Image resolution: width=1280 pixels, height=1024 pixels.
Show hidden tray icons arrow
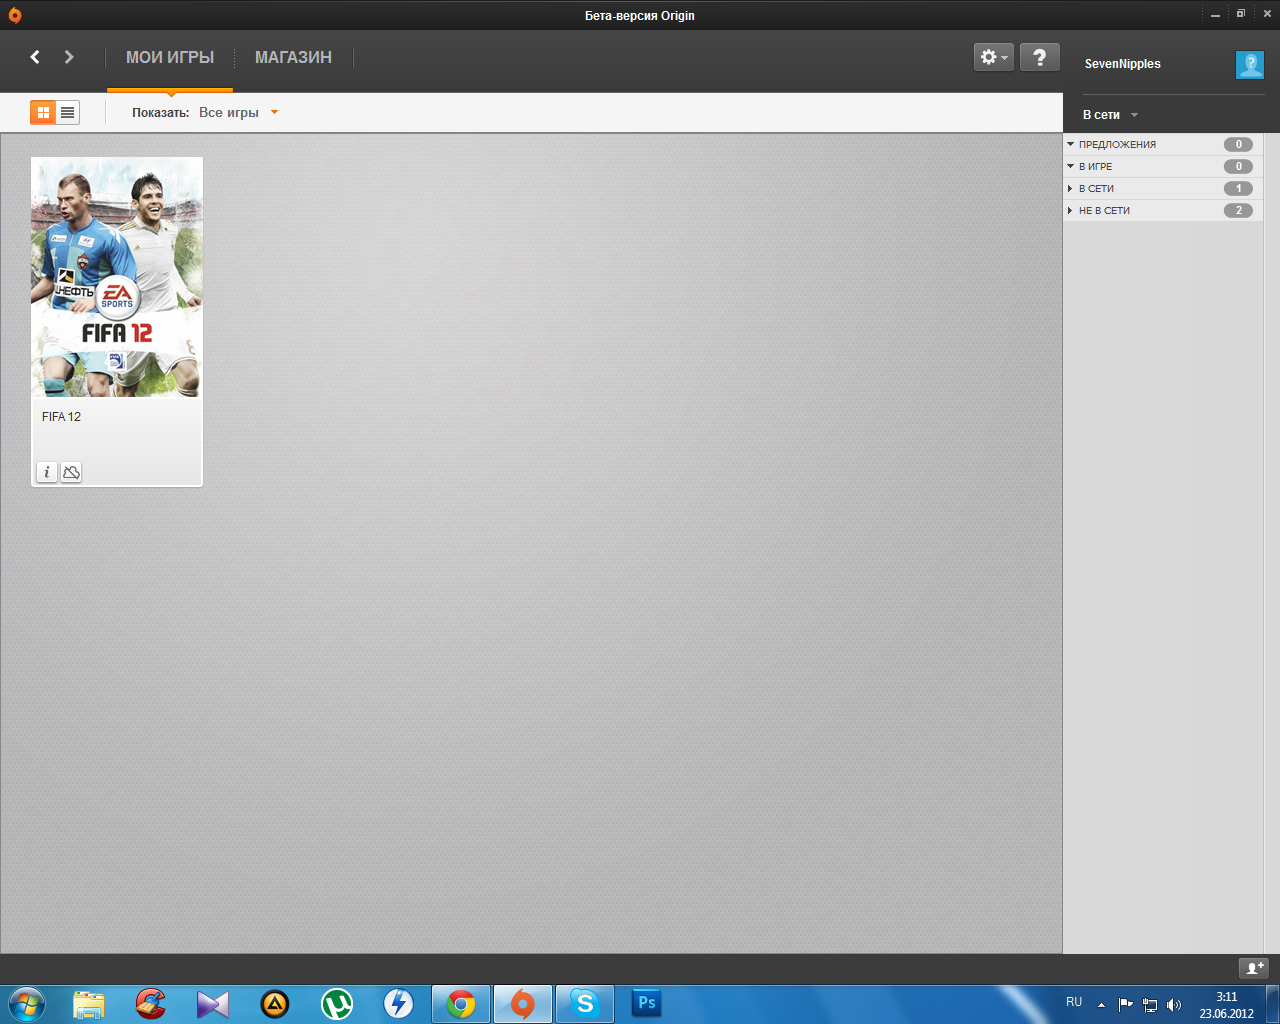click(1101, 1005)
